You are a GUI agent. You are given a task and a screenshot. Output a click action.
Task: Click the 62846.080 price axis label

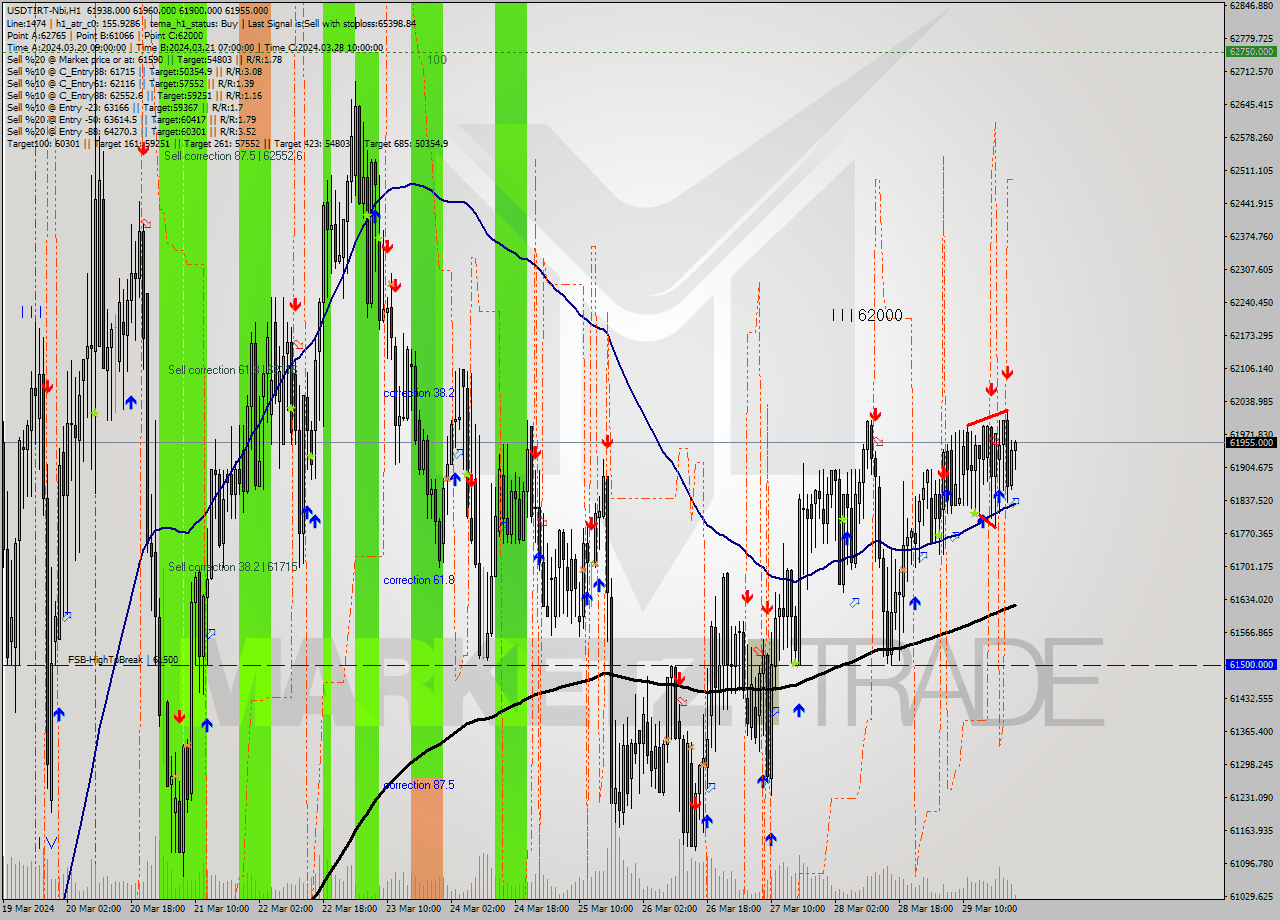tap(1251, 5)
